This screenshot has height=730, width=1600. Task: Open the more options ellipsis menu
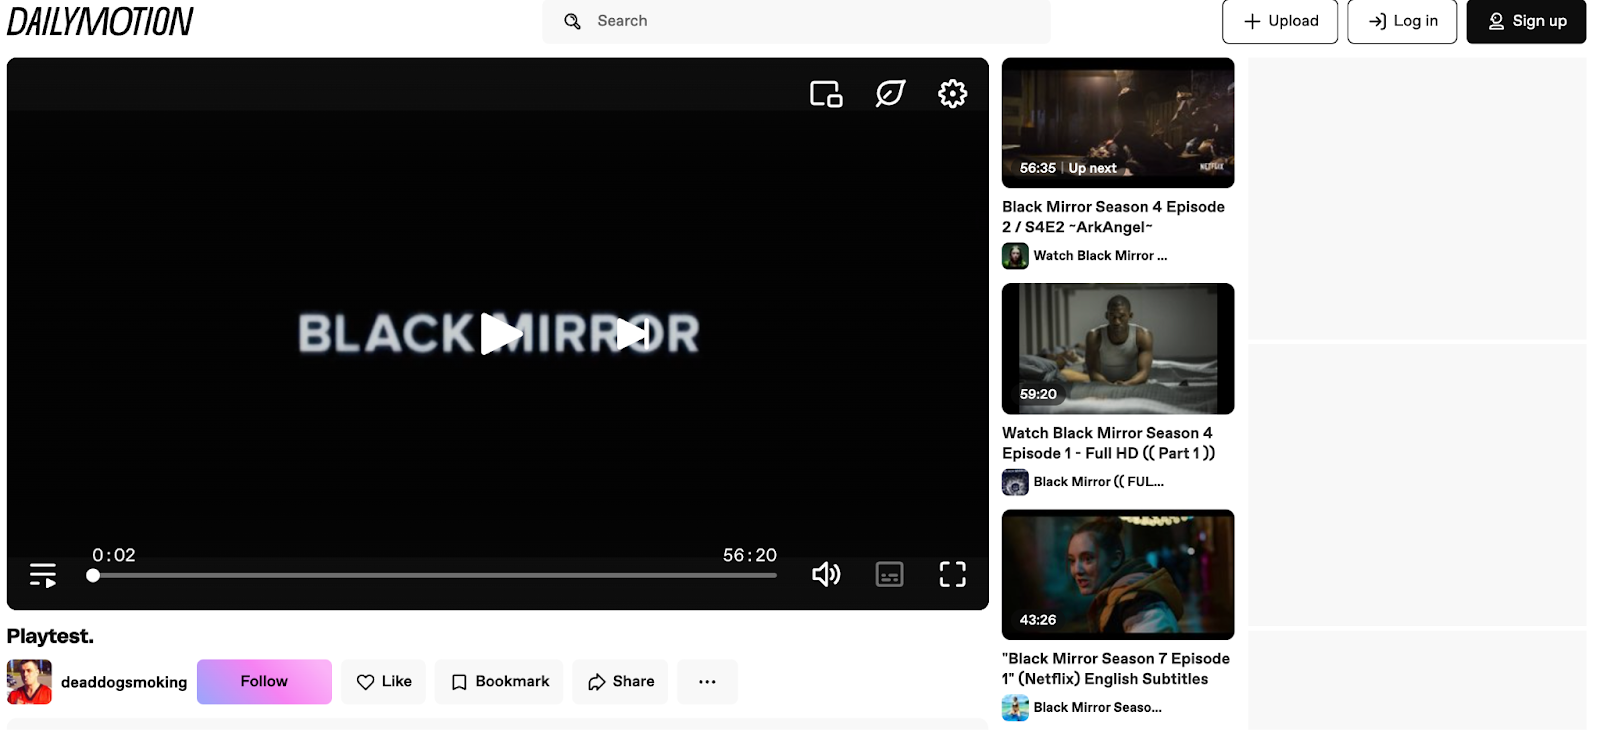(707, 682)
